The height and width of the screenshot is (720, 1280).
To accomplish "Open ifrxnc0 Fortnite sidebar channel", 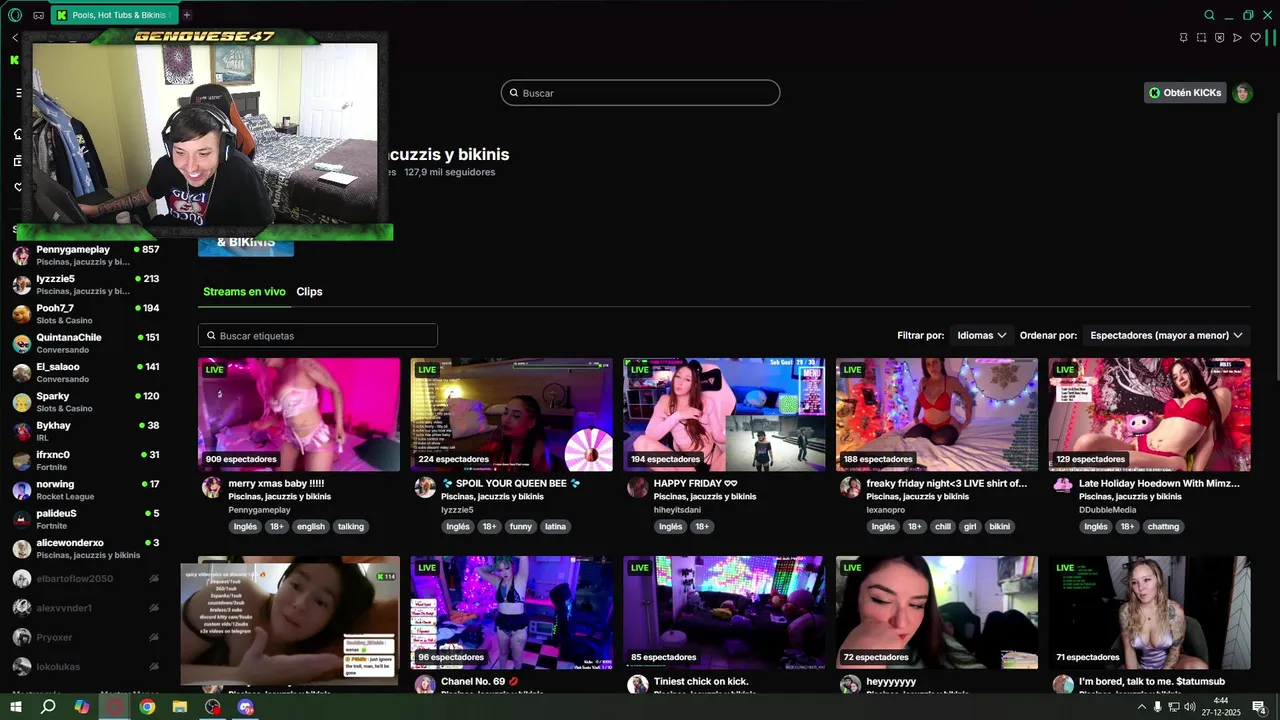I will [86, 461].
